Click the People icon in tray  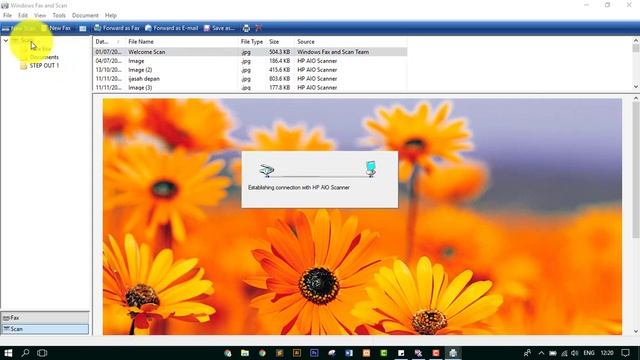click(527, 353)
